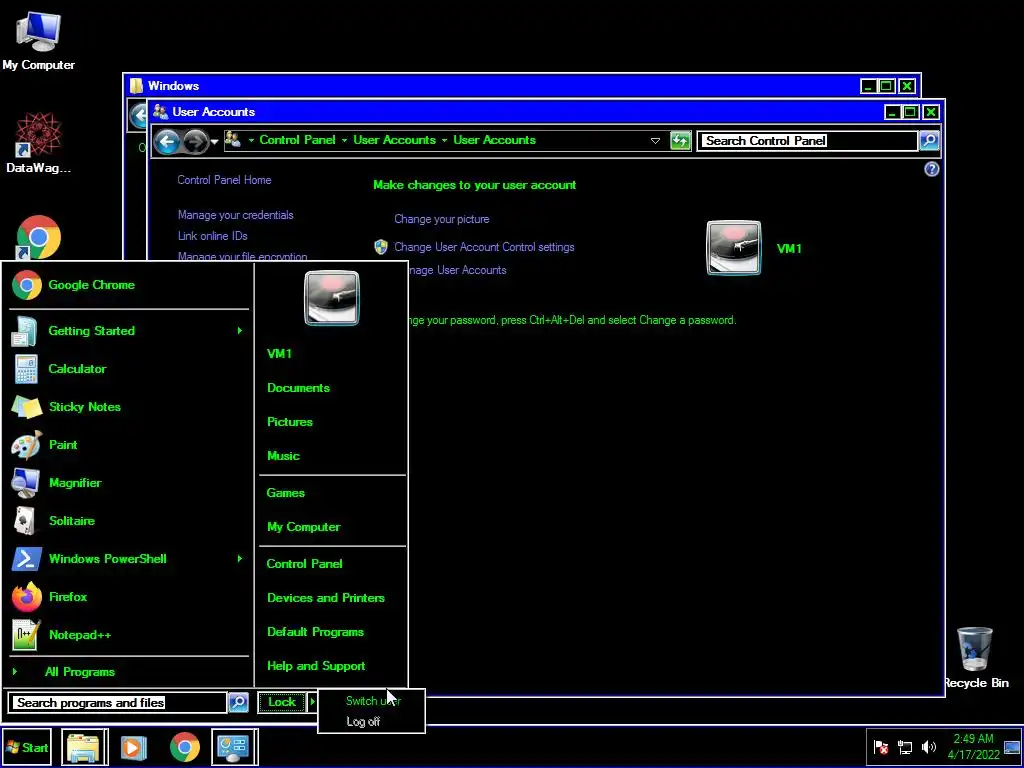Open Games from the Start menu

pyautogui.click(x=285, y=493)
